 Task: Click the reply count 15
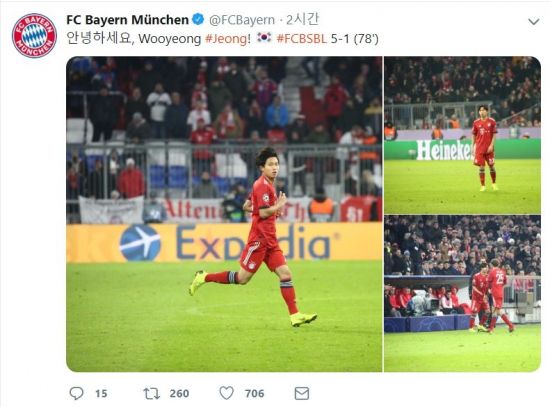click(x=101, y=393)
